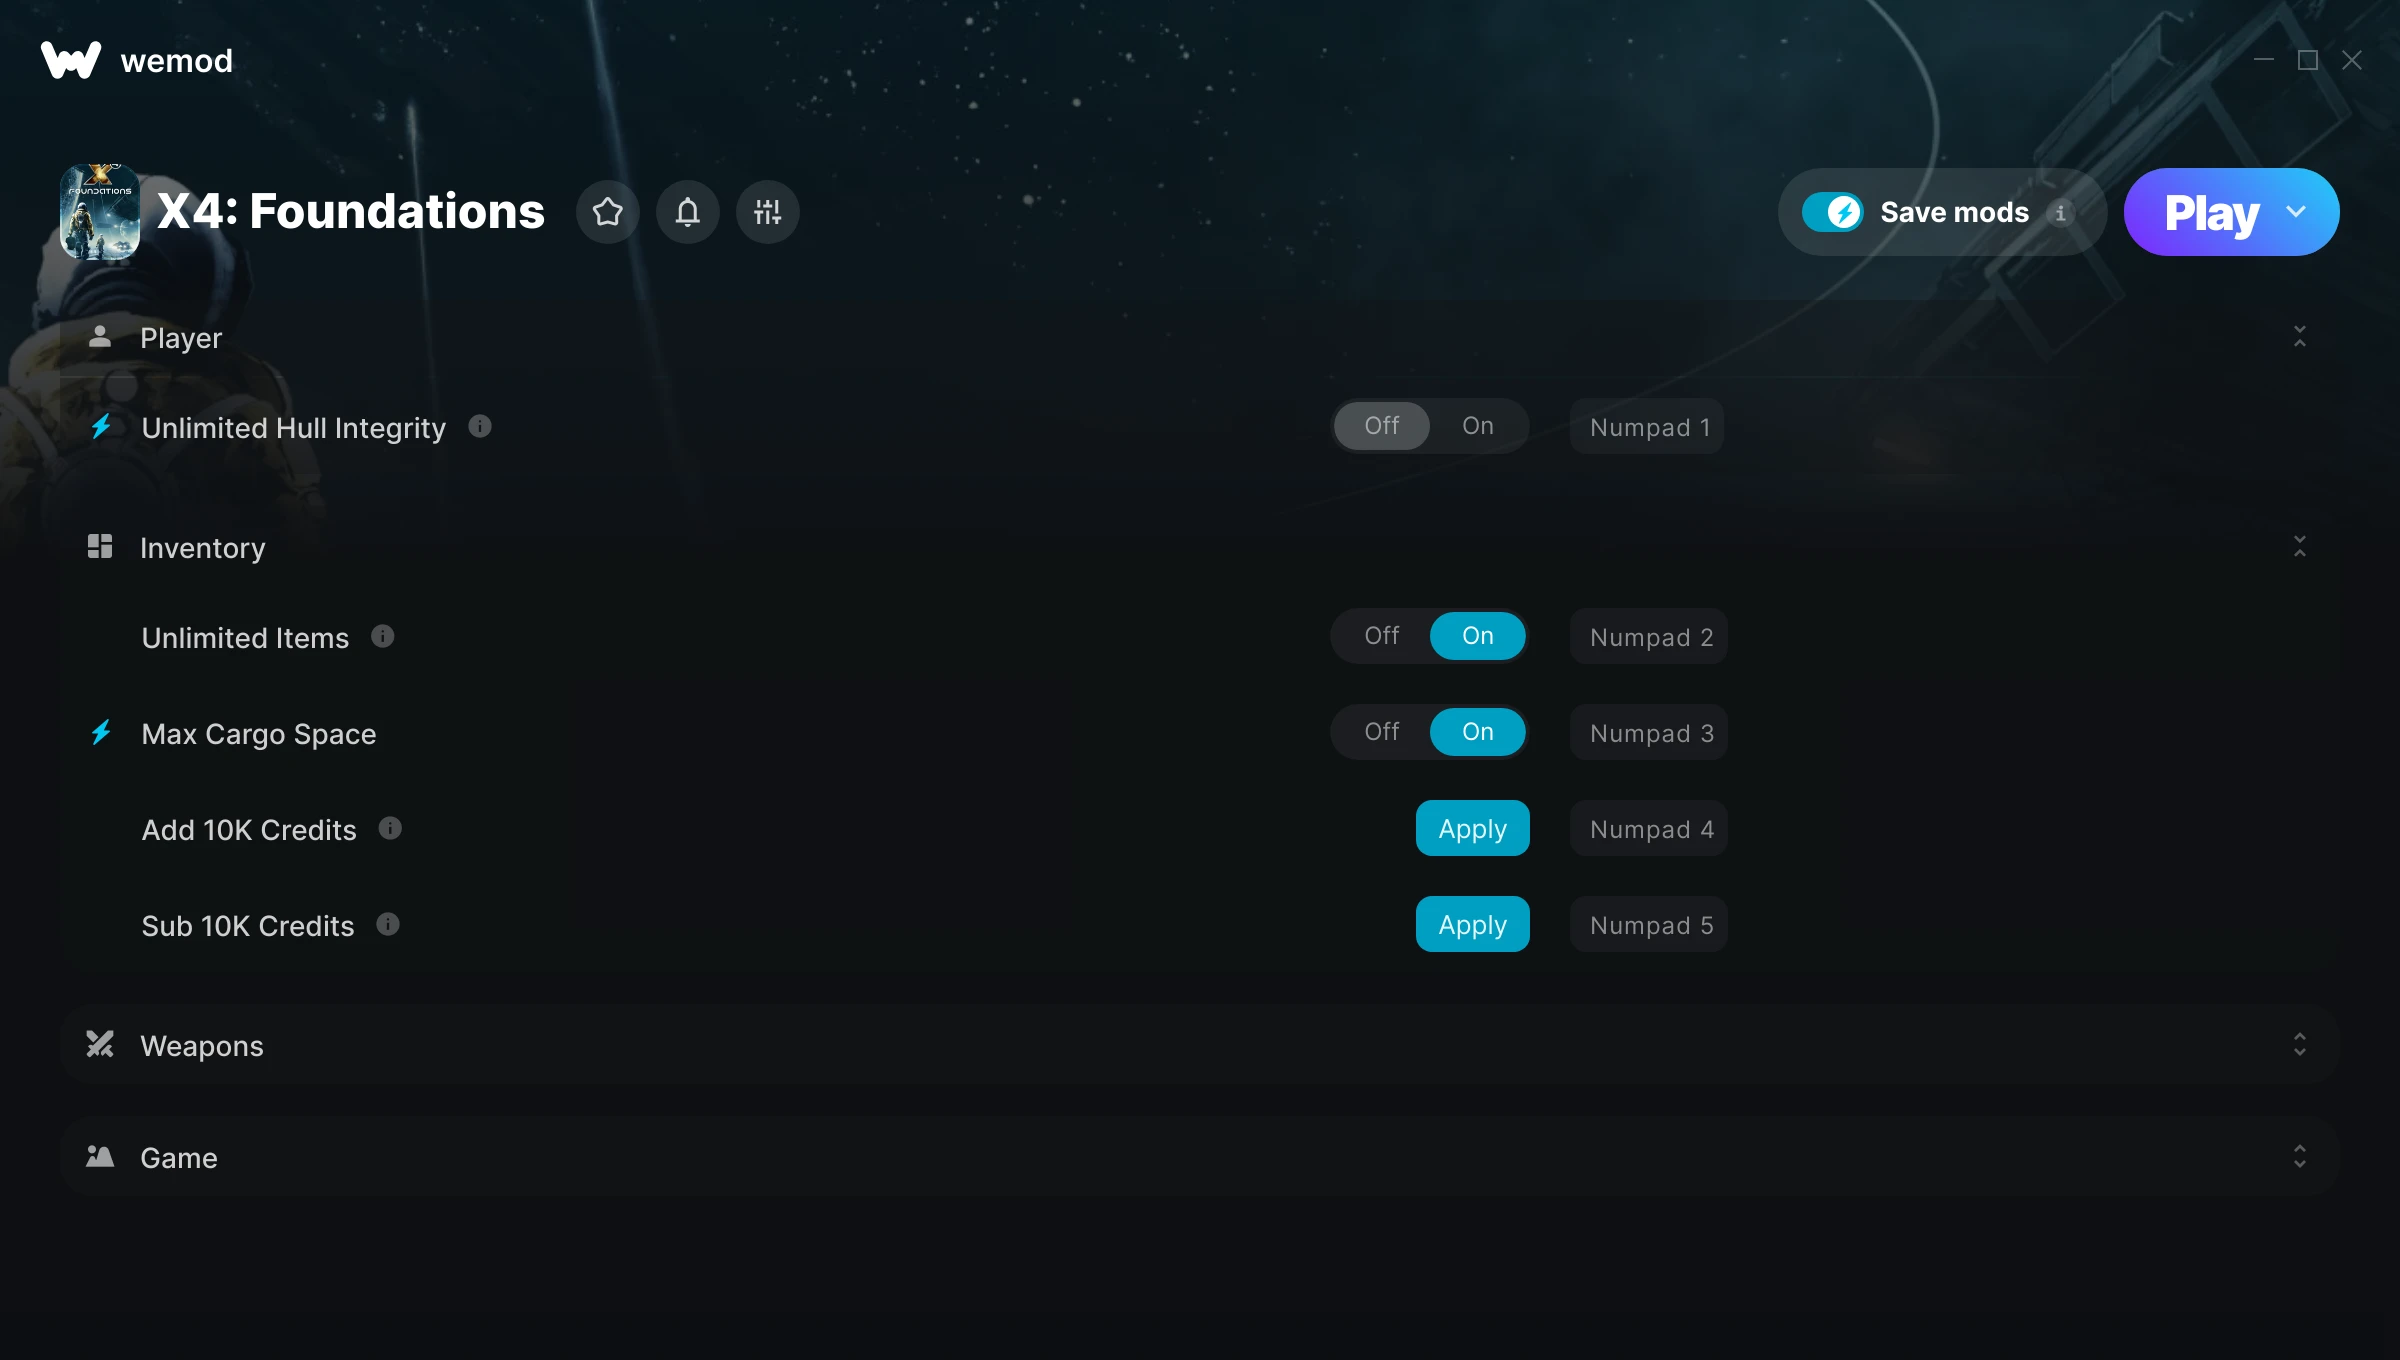Screen dimensions: 2400x1360
Task: Open the mod settings sliders icon
Action: click(x=767, y=212)
